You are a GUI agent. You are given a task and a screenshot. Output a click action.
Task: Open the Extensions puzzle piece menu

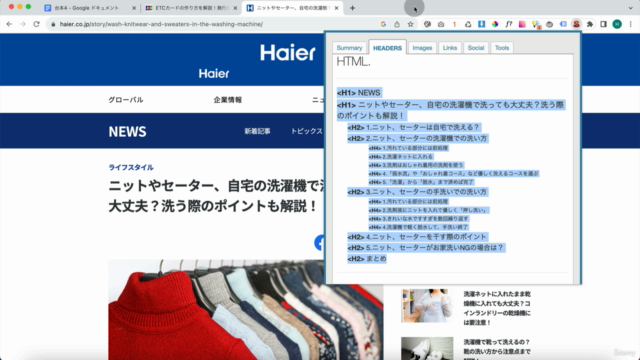pos(590,24)
